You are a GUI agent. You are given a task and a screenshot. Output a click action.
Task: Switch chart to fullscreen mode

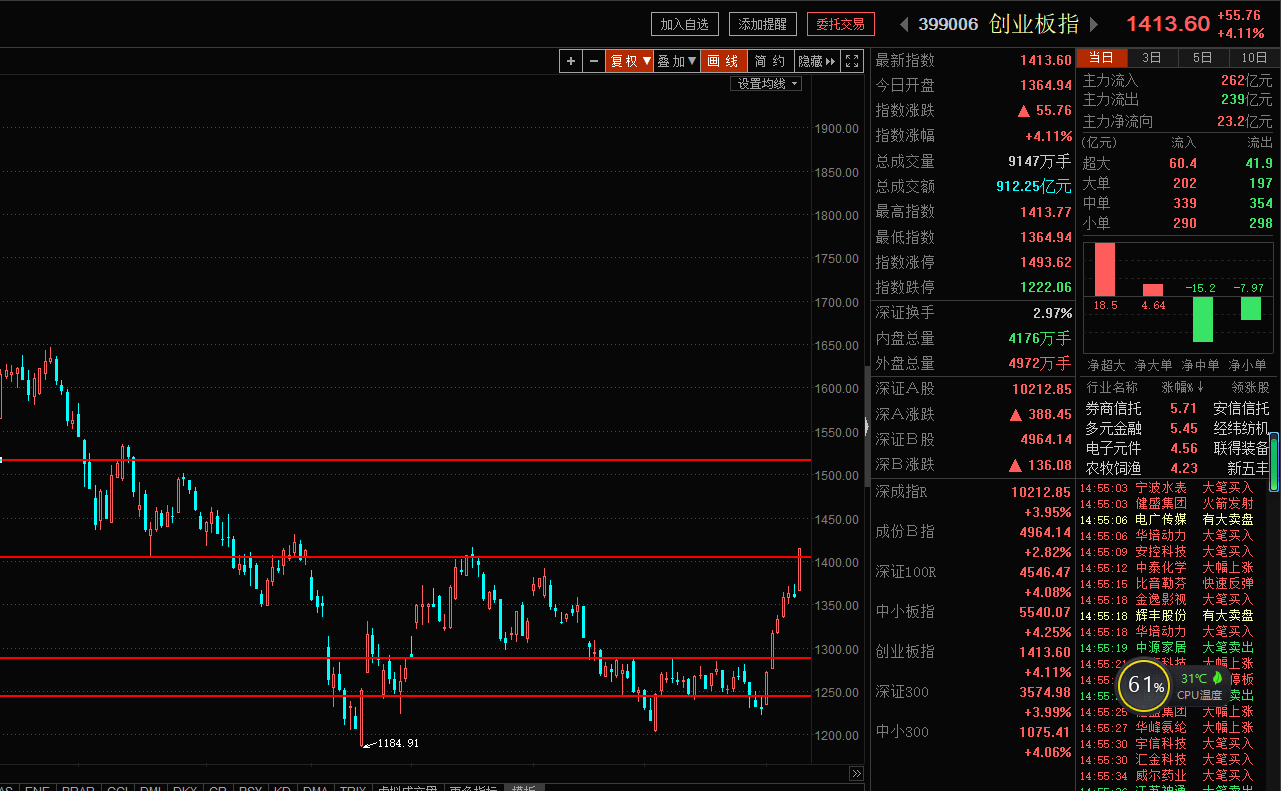click(x=852, y=61)
